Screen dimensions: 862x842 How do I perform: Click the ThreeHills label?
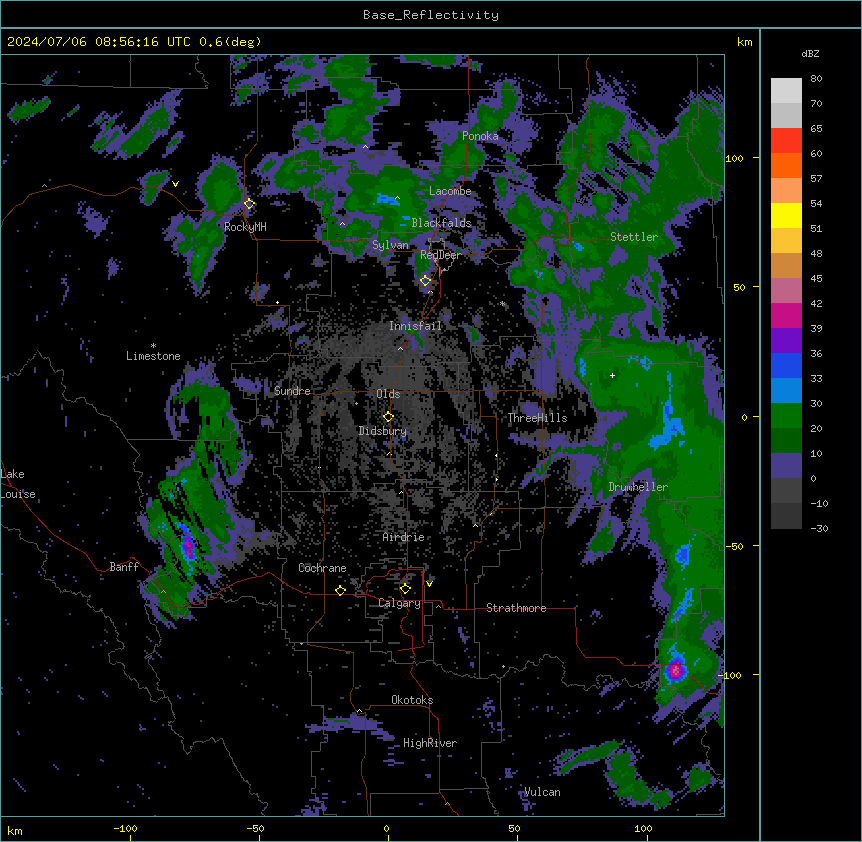click(x=537, y=418)
